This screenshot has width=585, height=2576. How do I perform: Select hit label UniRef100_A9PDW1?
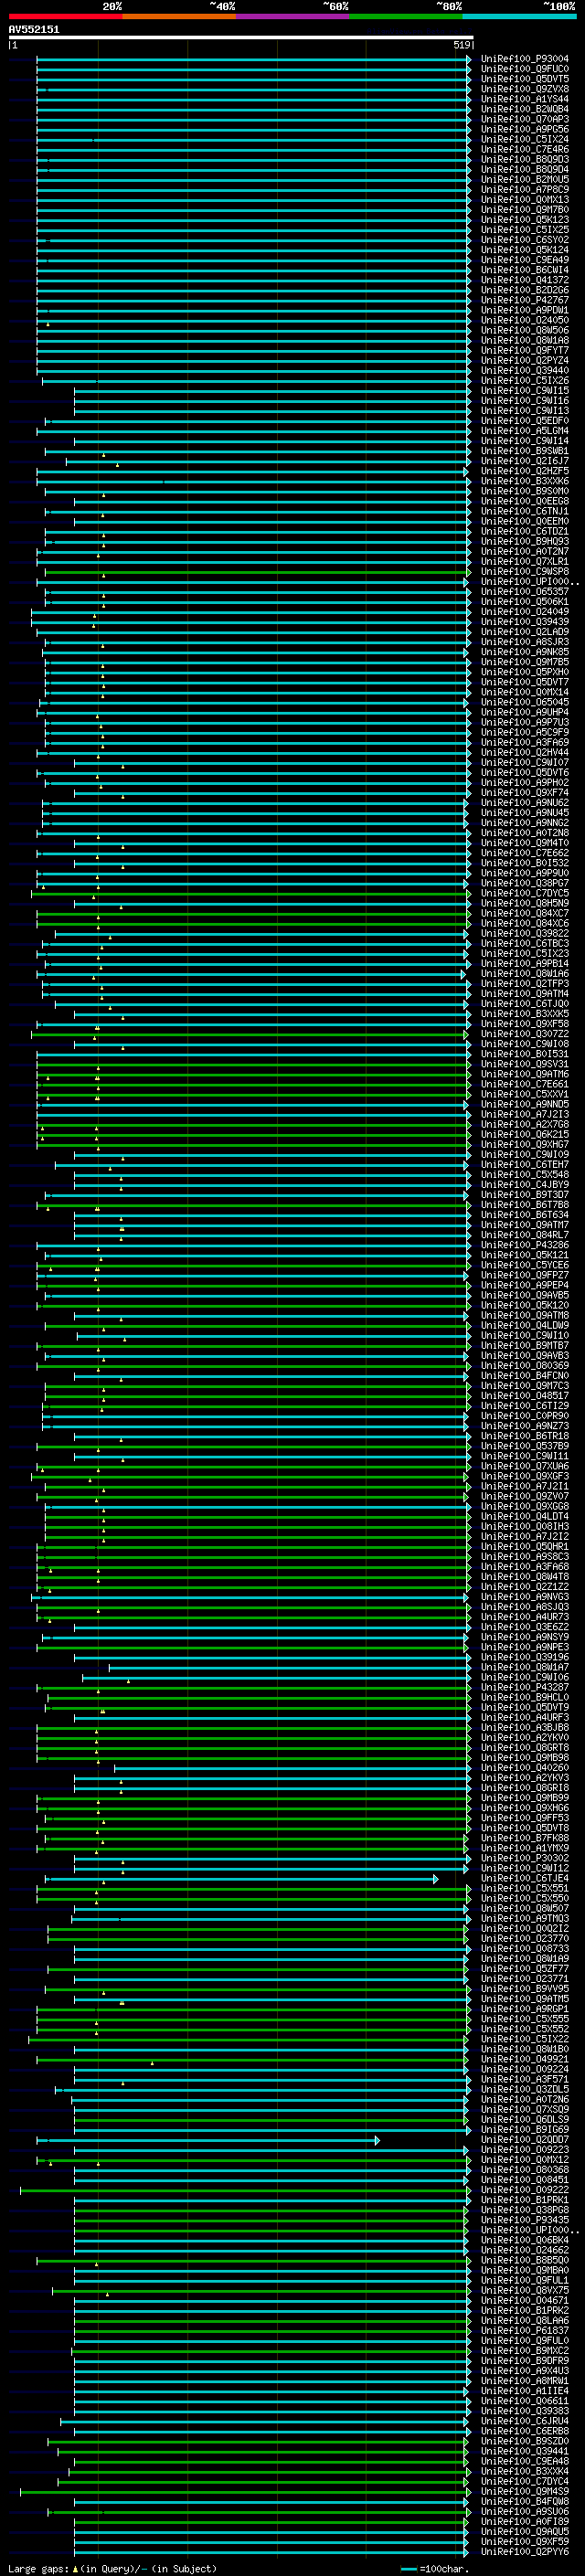click(525, 310)
